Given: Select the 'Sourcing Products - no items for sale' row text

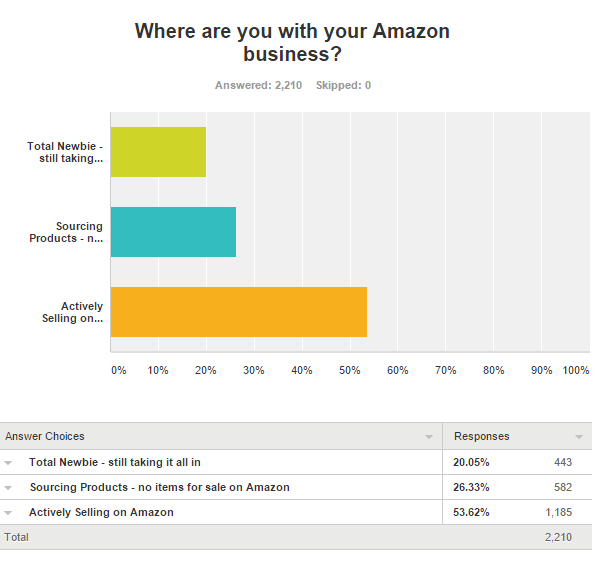Looking at the screenshot, I should (160, 487).
